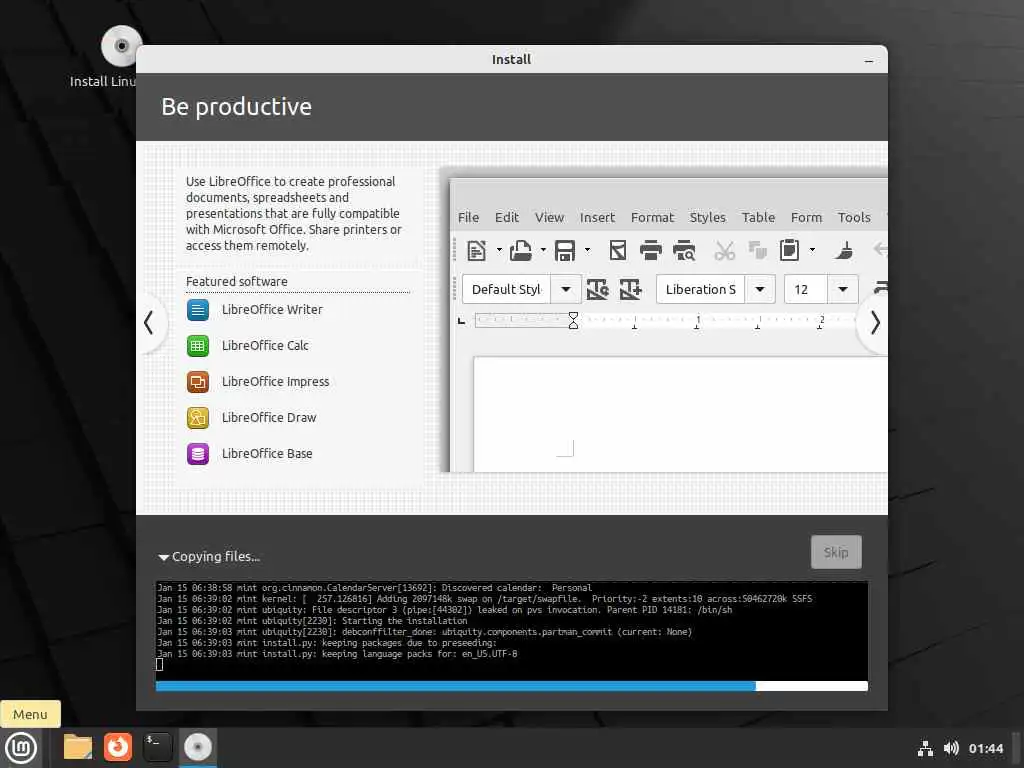
Task: Click the Default Style text field
Action: coord(507,289)
